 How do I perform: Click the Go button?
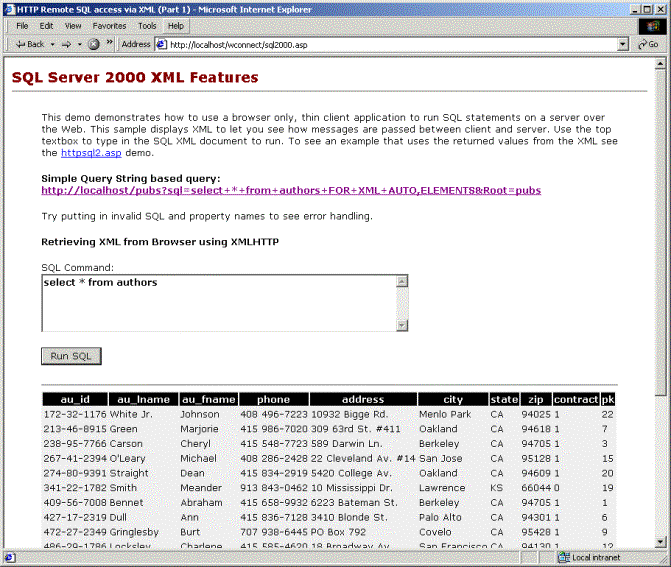click(648, 45)
